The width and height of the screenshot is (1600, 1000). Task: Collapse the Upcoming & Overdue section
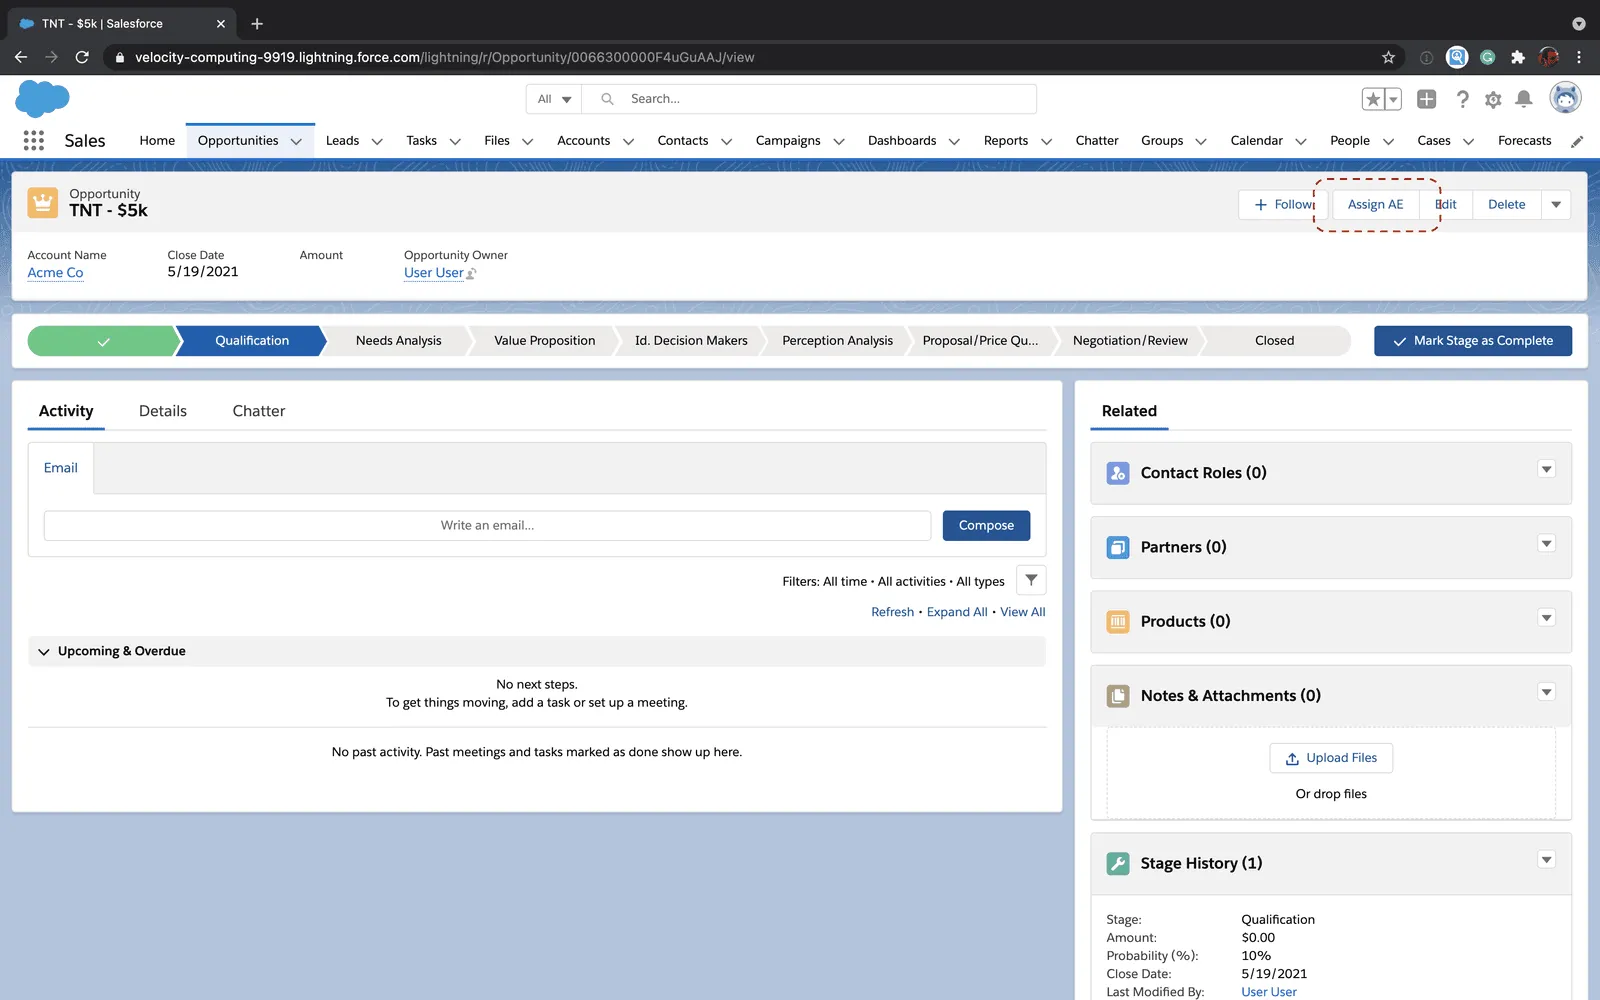pos(44,652)
